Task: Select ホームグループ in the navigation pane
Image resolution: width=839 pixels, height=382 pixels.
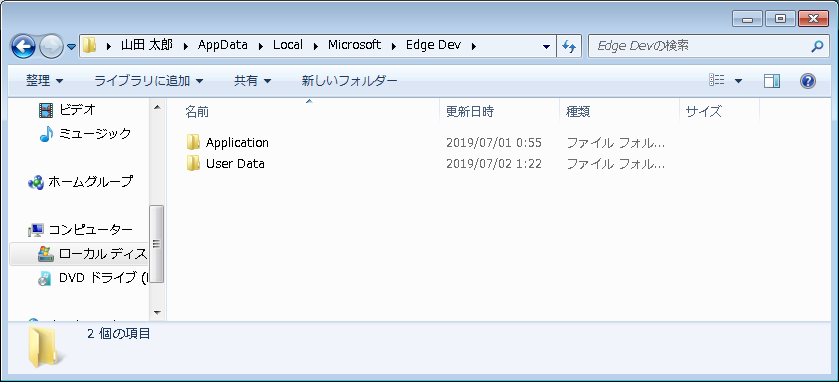Action: (x=90, y=181)
